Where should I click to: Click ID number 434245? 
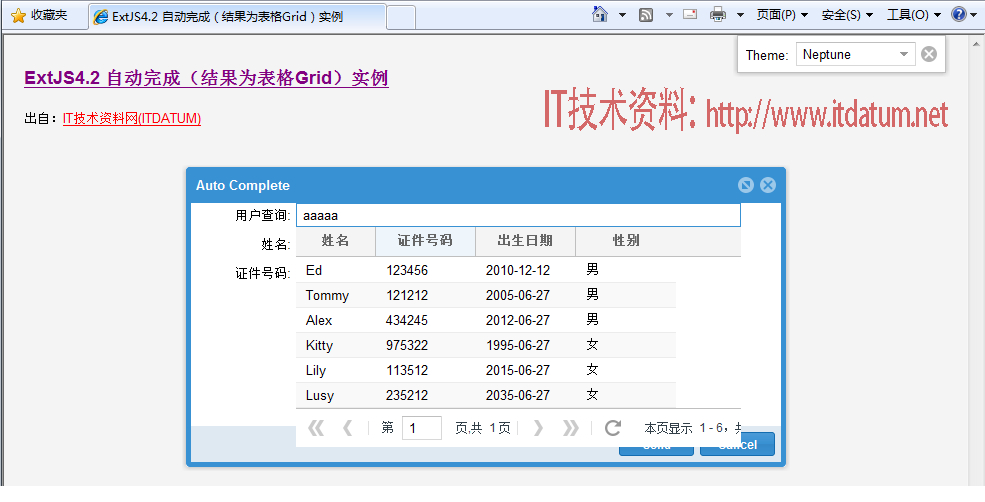pyautogui.click(x=407, y=320)
